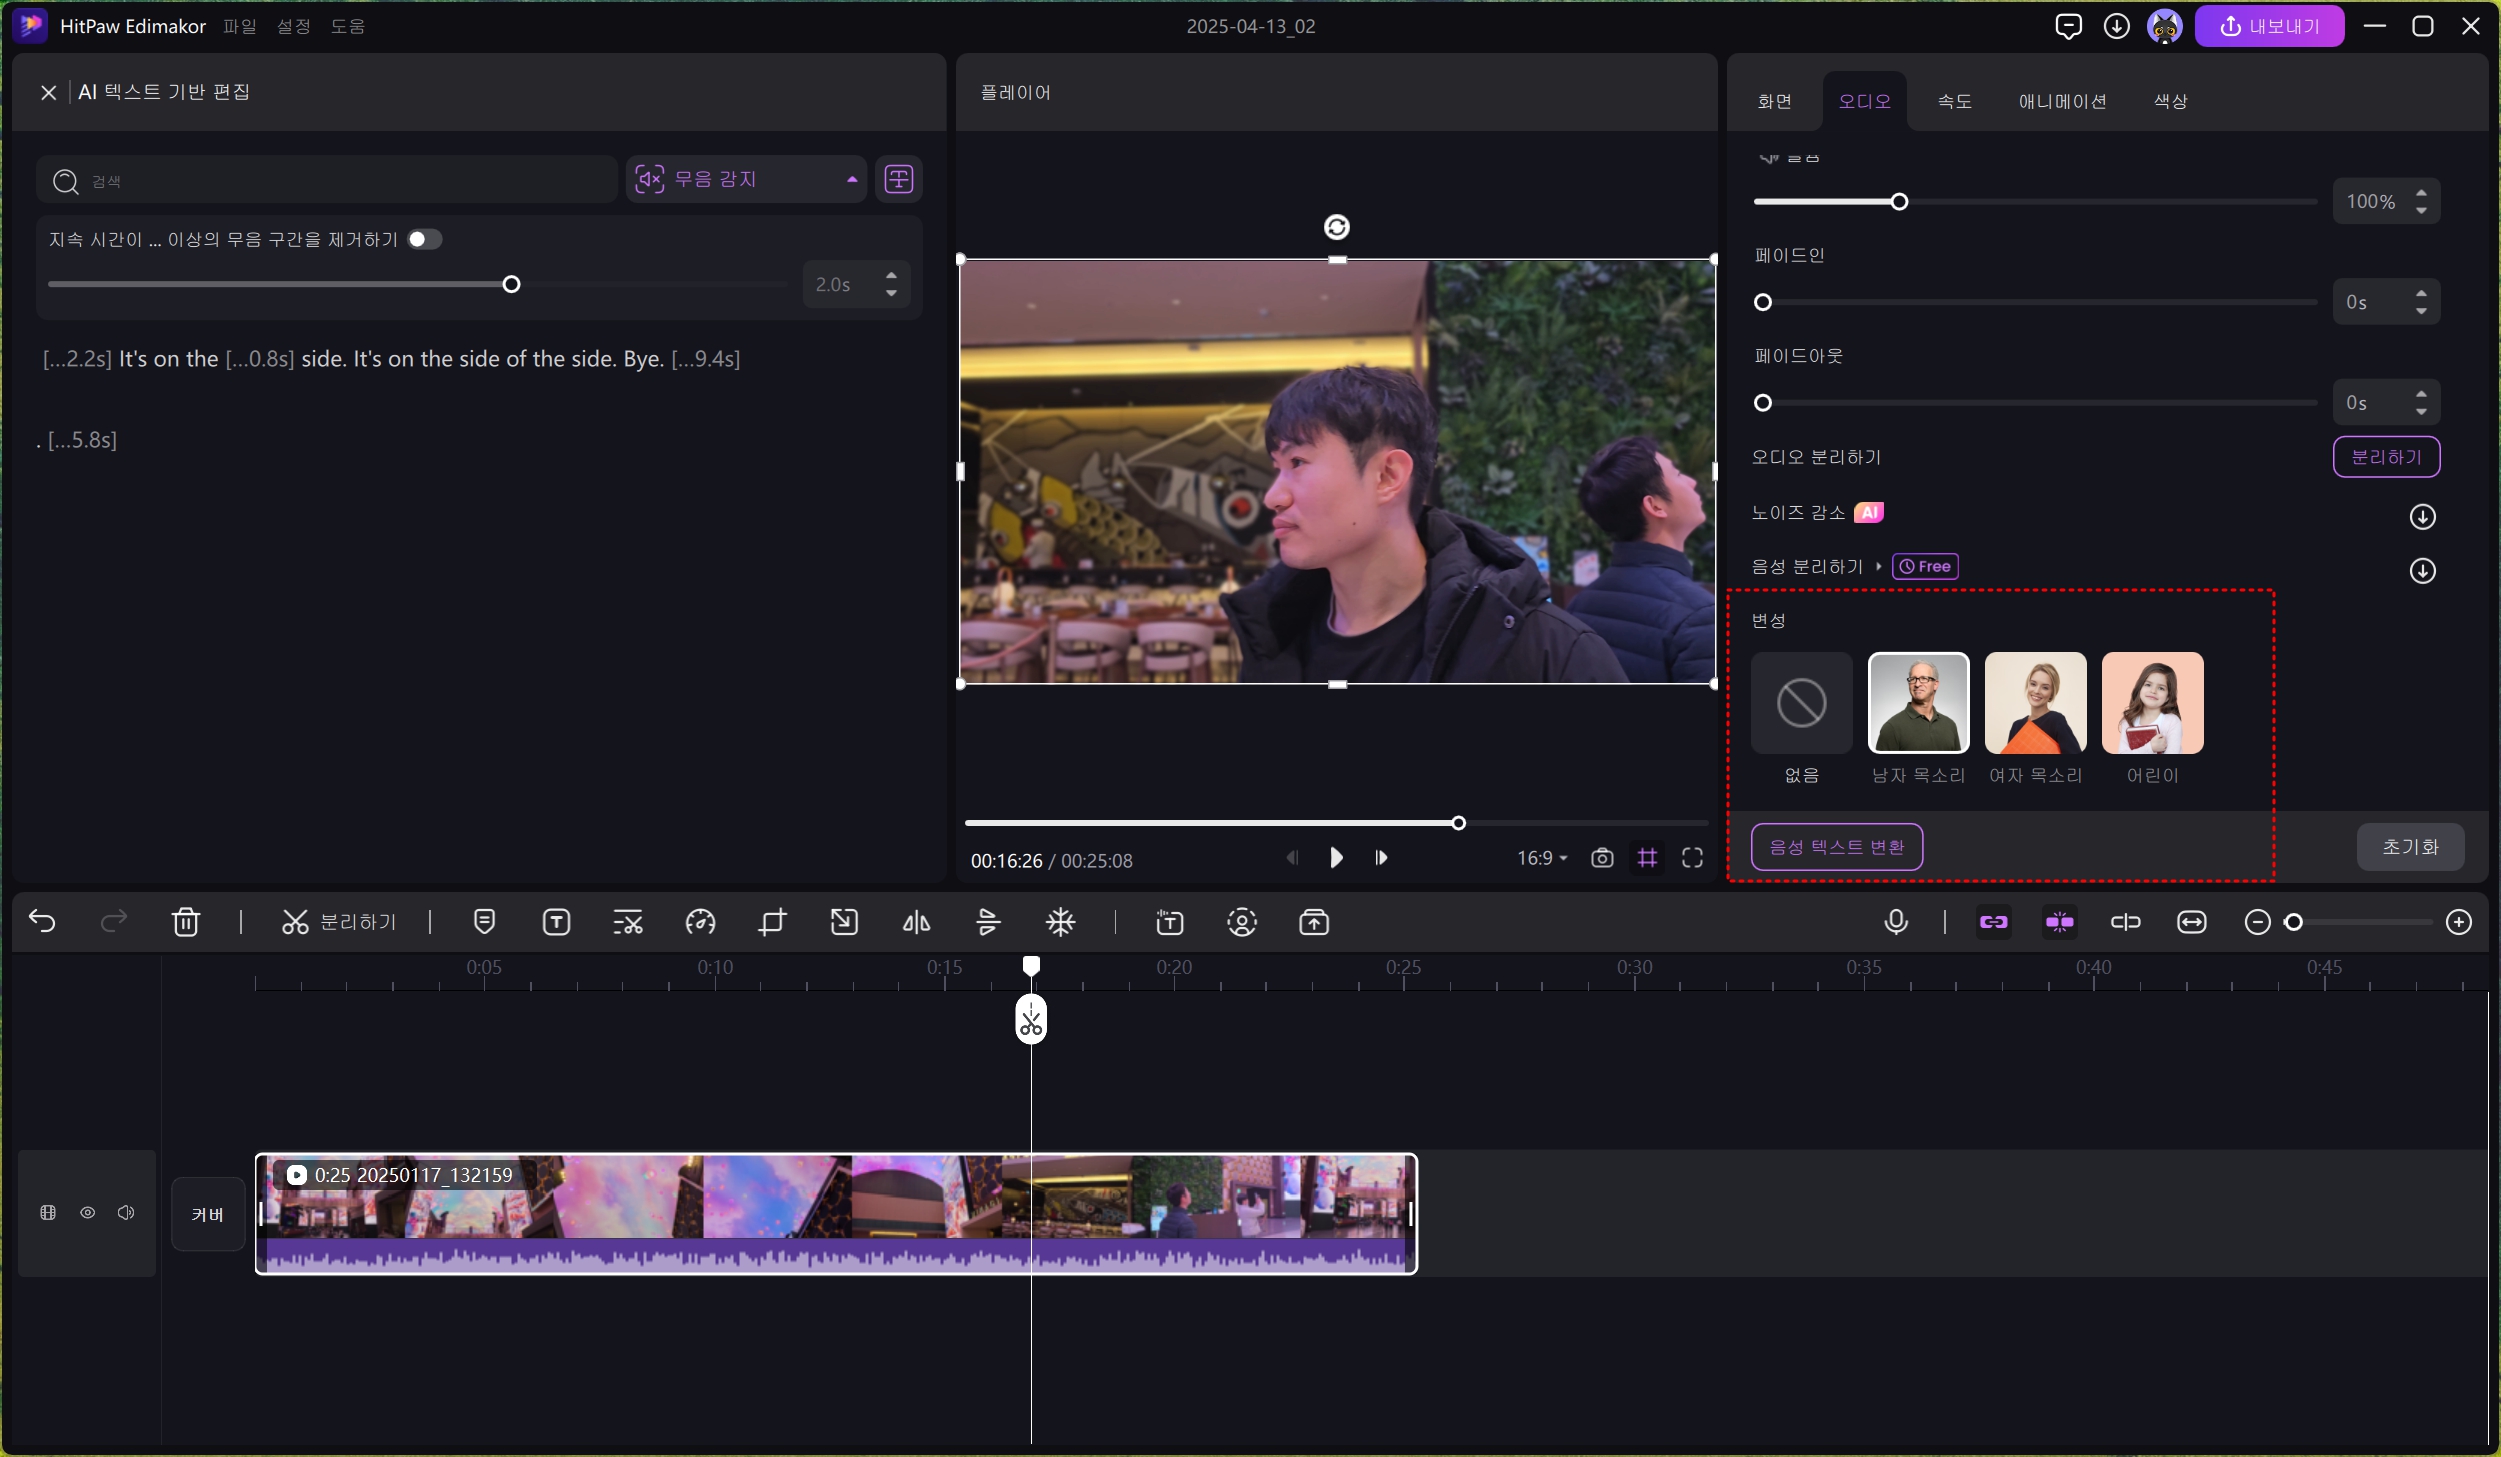Mute the track with the speaker icon

pos(126,1213)
